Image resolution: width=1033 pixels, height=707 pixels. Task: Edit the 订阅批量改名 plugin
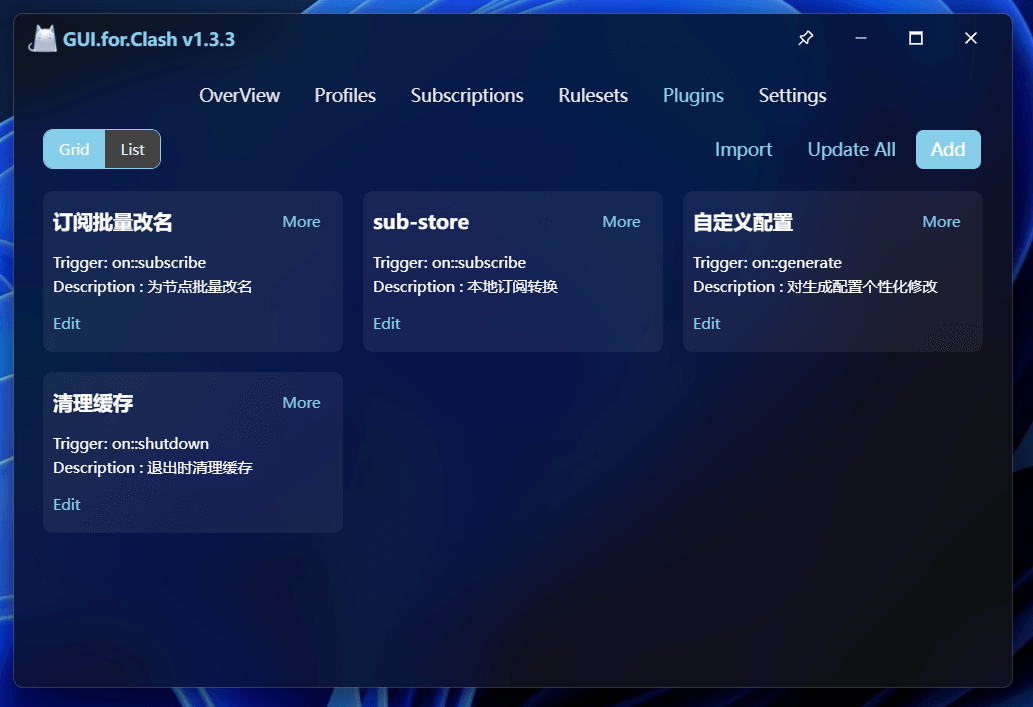point(67,324)
